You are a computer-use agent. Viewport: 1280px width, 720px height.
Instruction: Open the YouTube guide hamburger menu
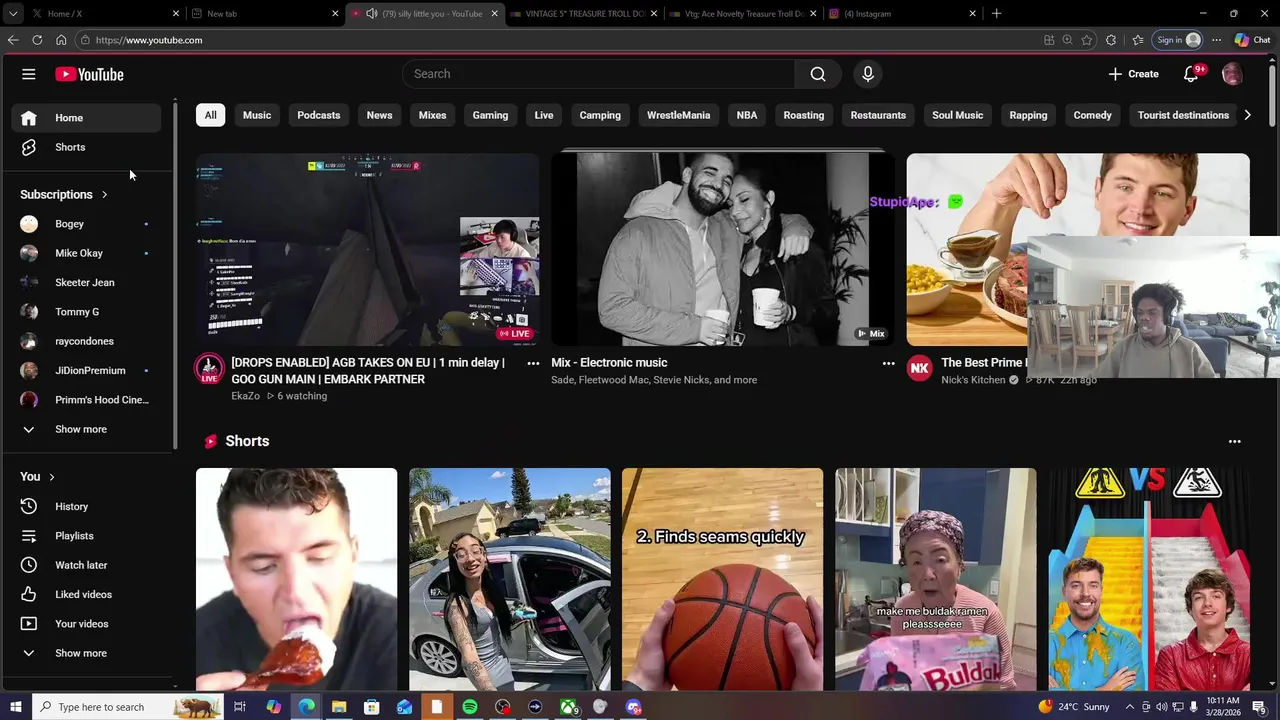(28, 74)
